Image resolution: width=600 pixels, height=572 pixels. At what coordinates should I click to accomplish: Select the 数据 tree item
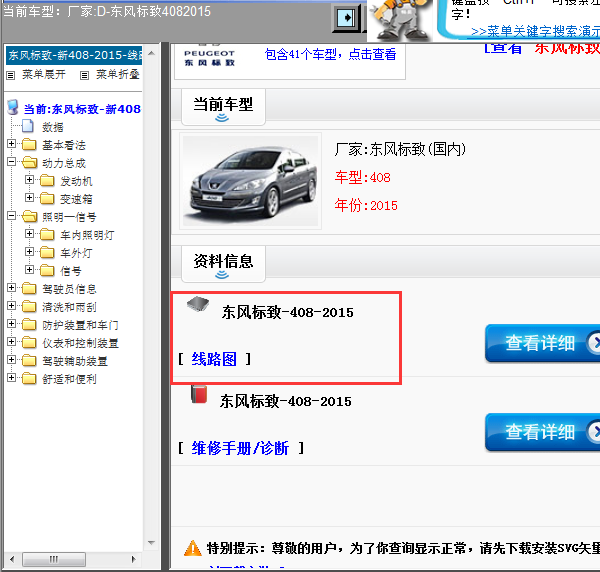[x=53, y=127]
